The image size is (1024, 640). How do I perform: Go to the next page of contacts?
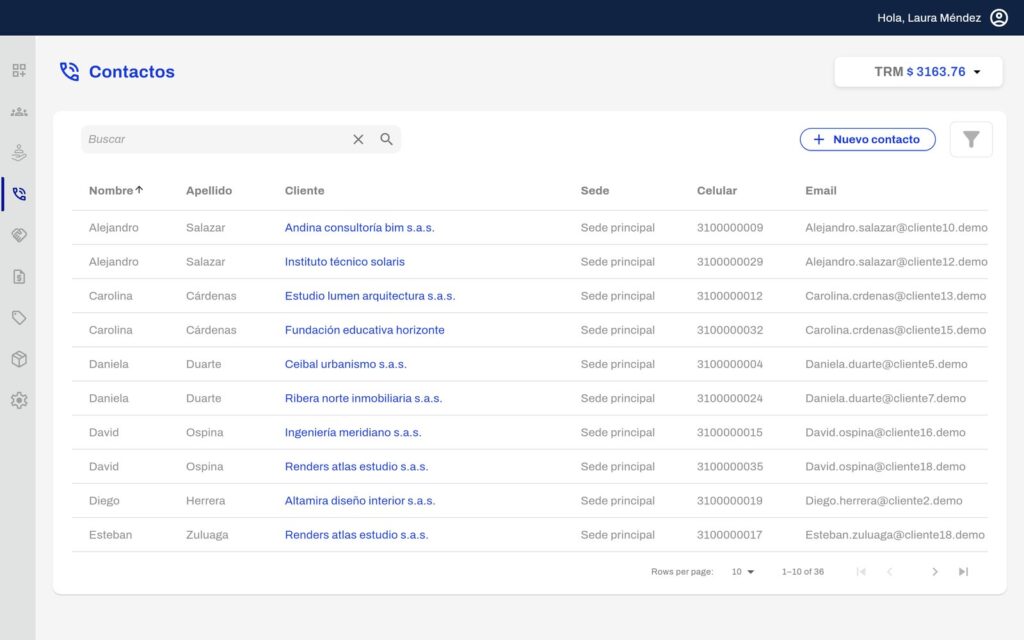click(x=935, y=571)
